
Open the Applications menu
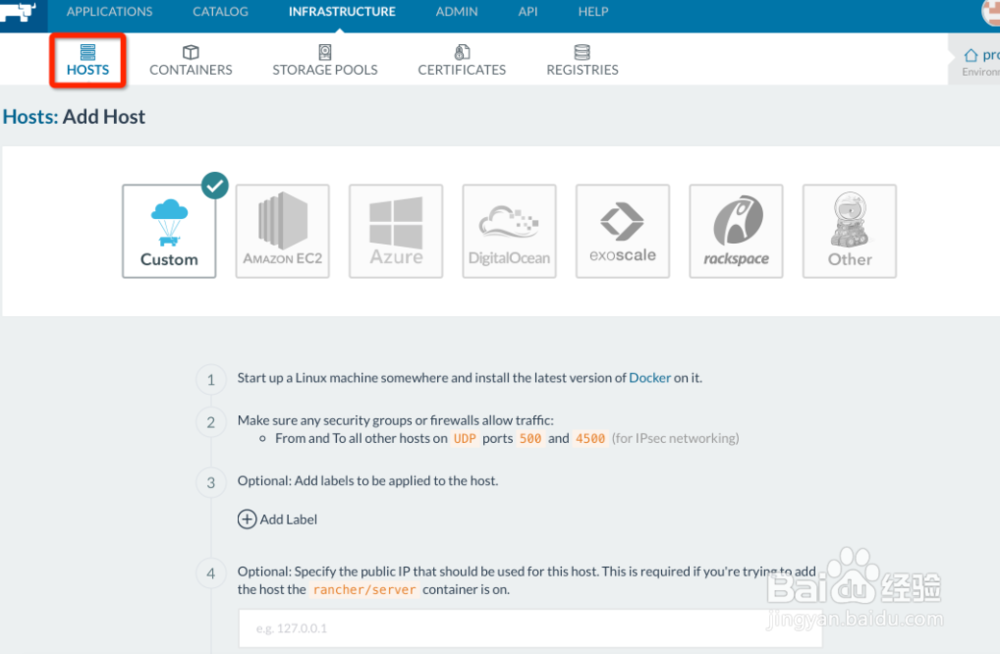click(x=109, y=11)
